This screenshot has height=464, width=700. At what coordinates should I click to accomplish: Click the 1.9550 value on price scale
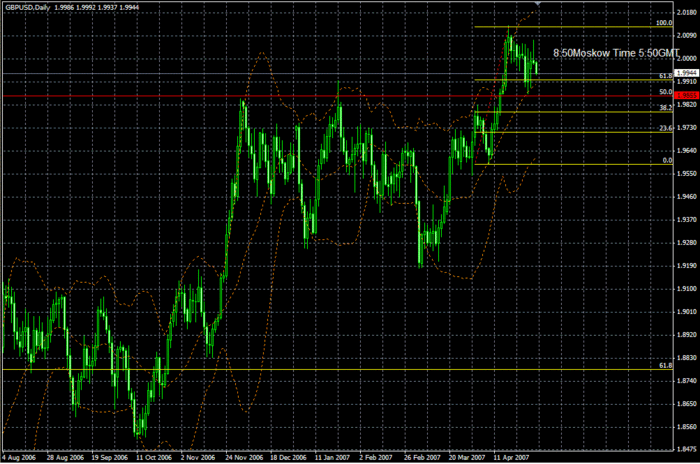(x=687, y=174)
